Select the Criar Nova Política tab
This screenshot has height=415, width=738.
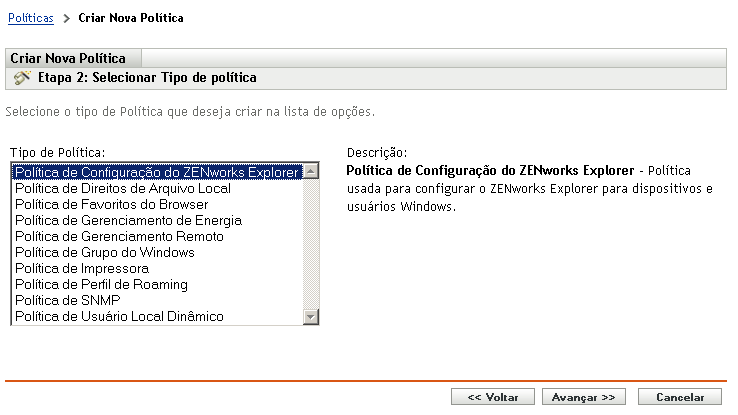[73, 58]
